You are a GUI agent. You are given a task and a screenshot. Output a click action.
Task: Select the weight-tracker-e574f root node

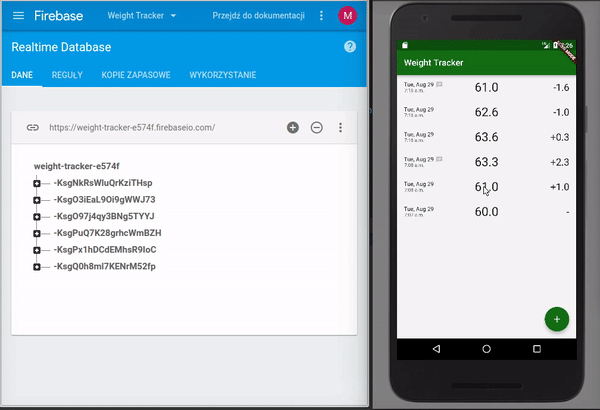[77, 166]
